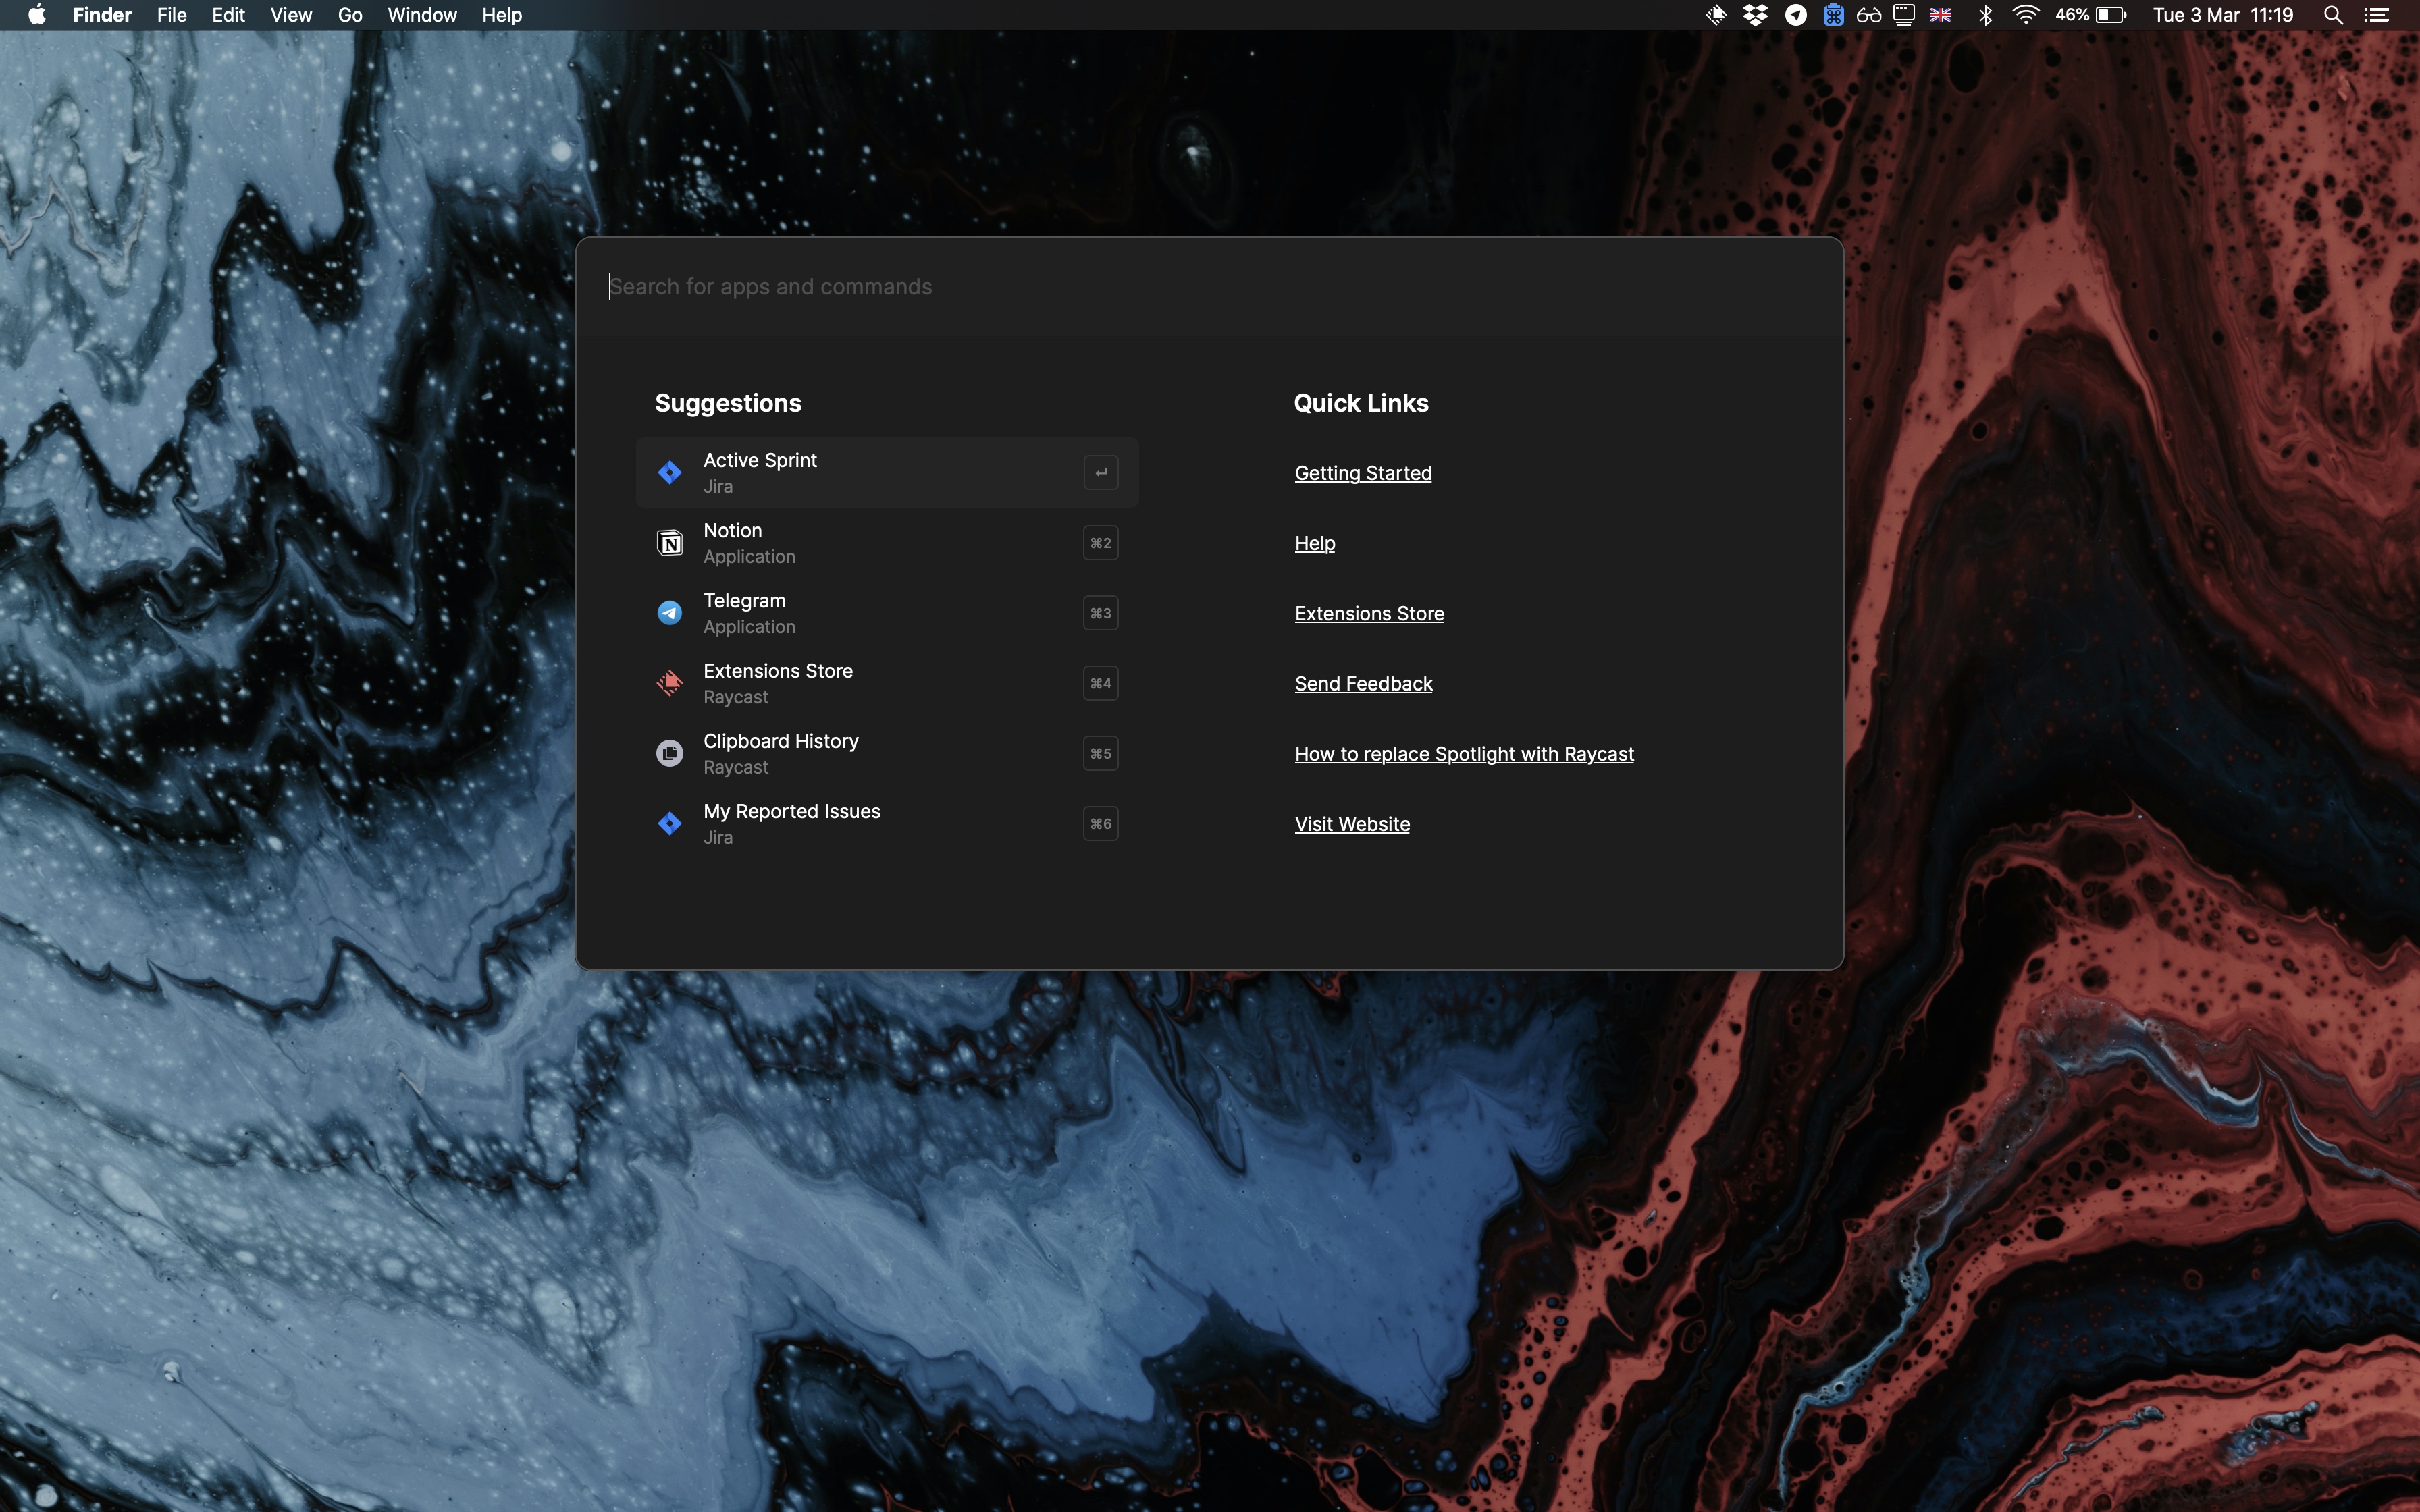Image resolution: width=2420 pixels, height=1512 pixels.
Task: Open the Dropbox menu bar icon
Action: (1755, 15)
